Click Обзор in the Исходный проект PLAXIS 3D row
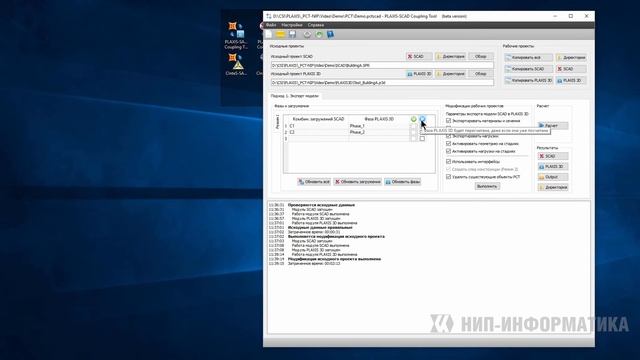This screenshot has height=360, width=640. (481, 74)
